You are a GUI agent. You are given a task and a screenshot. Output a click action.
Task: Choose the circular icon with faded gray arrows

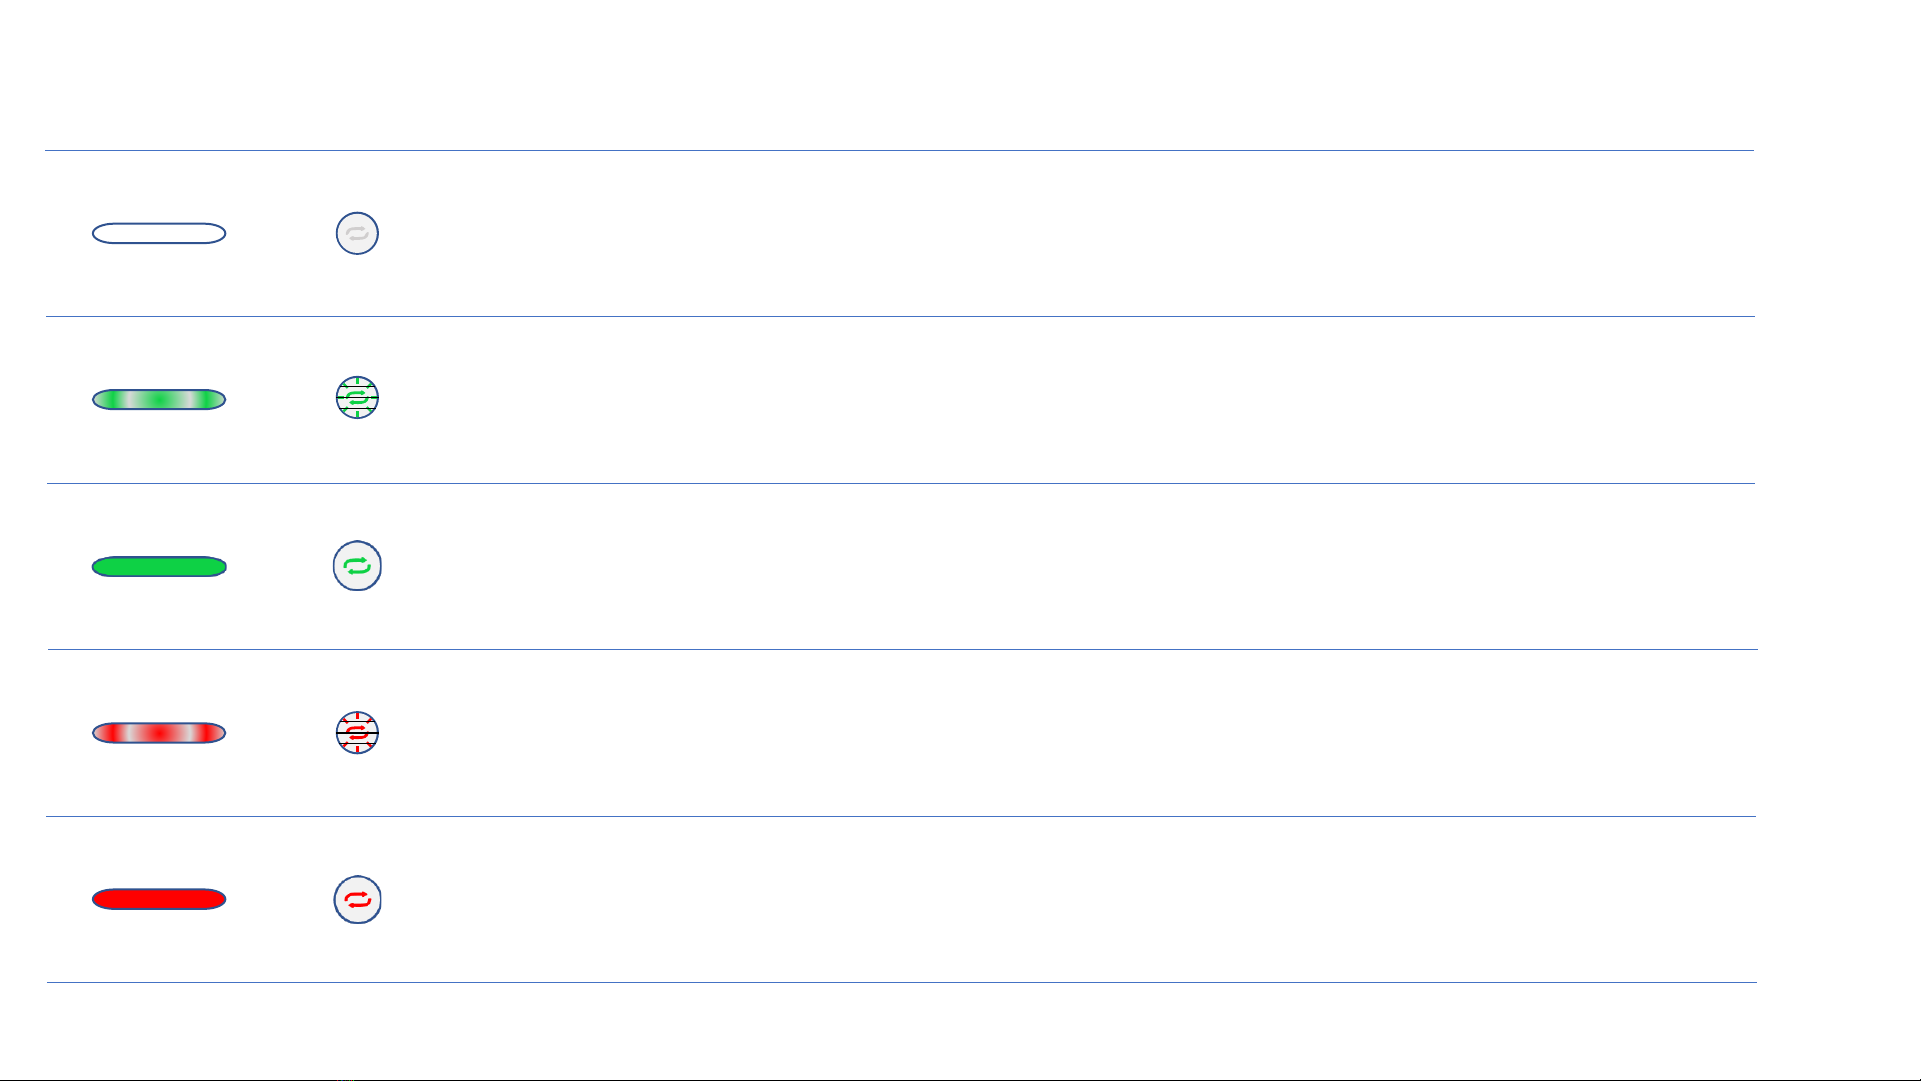(x=357, y=234)
